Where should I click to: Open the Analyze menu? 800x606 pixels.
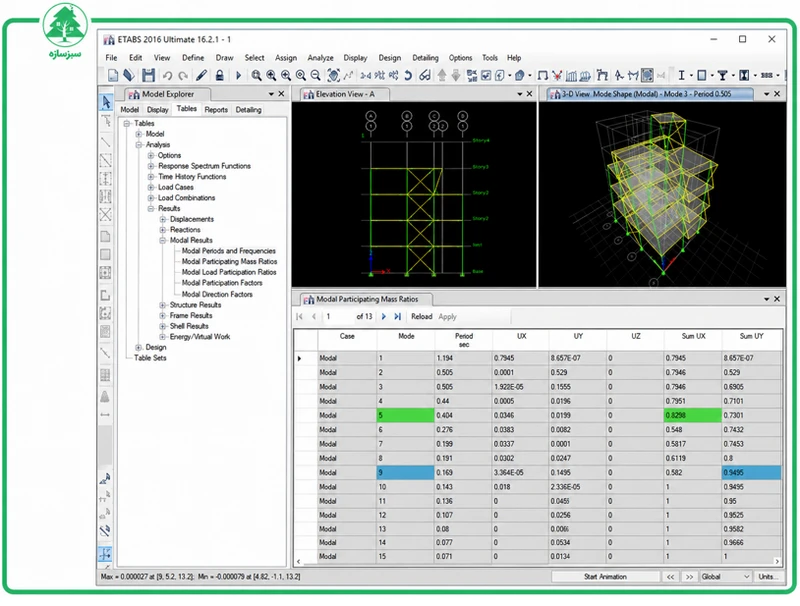(x=320, y=58)
